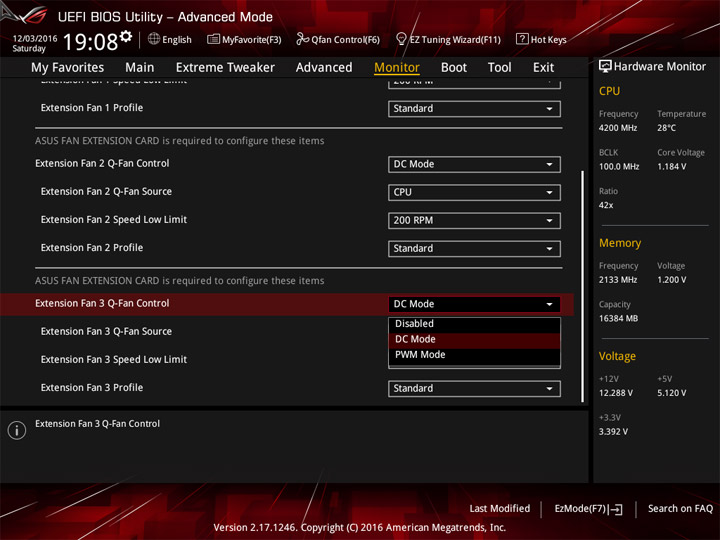Click the CPU frequency 4200 MHz value

tap(618, 128)
